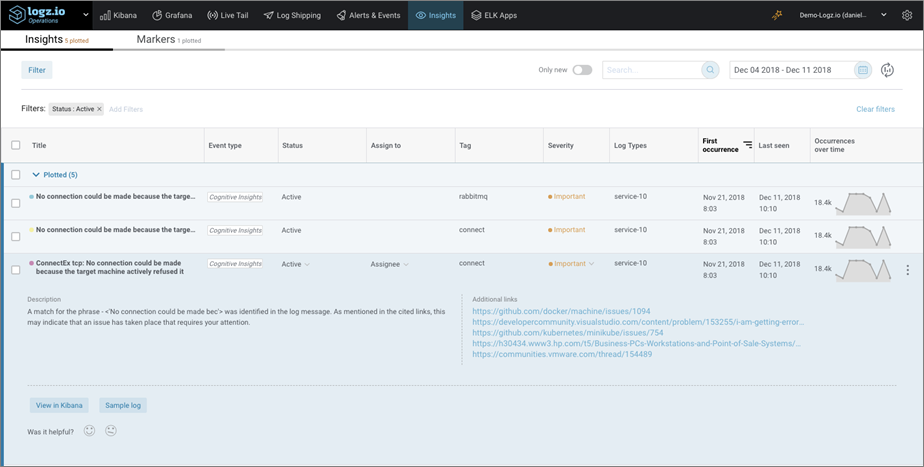Switch to the Markers tab
Viewport: 924px width, 467px height.
pos(169,40)
